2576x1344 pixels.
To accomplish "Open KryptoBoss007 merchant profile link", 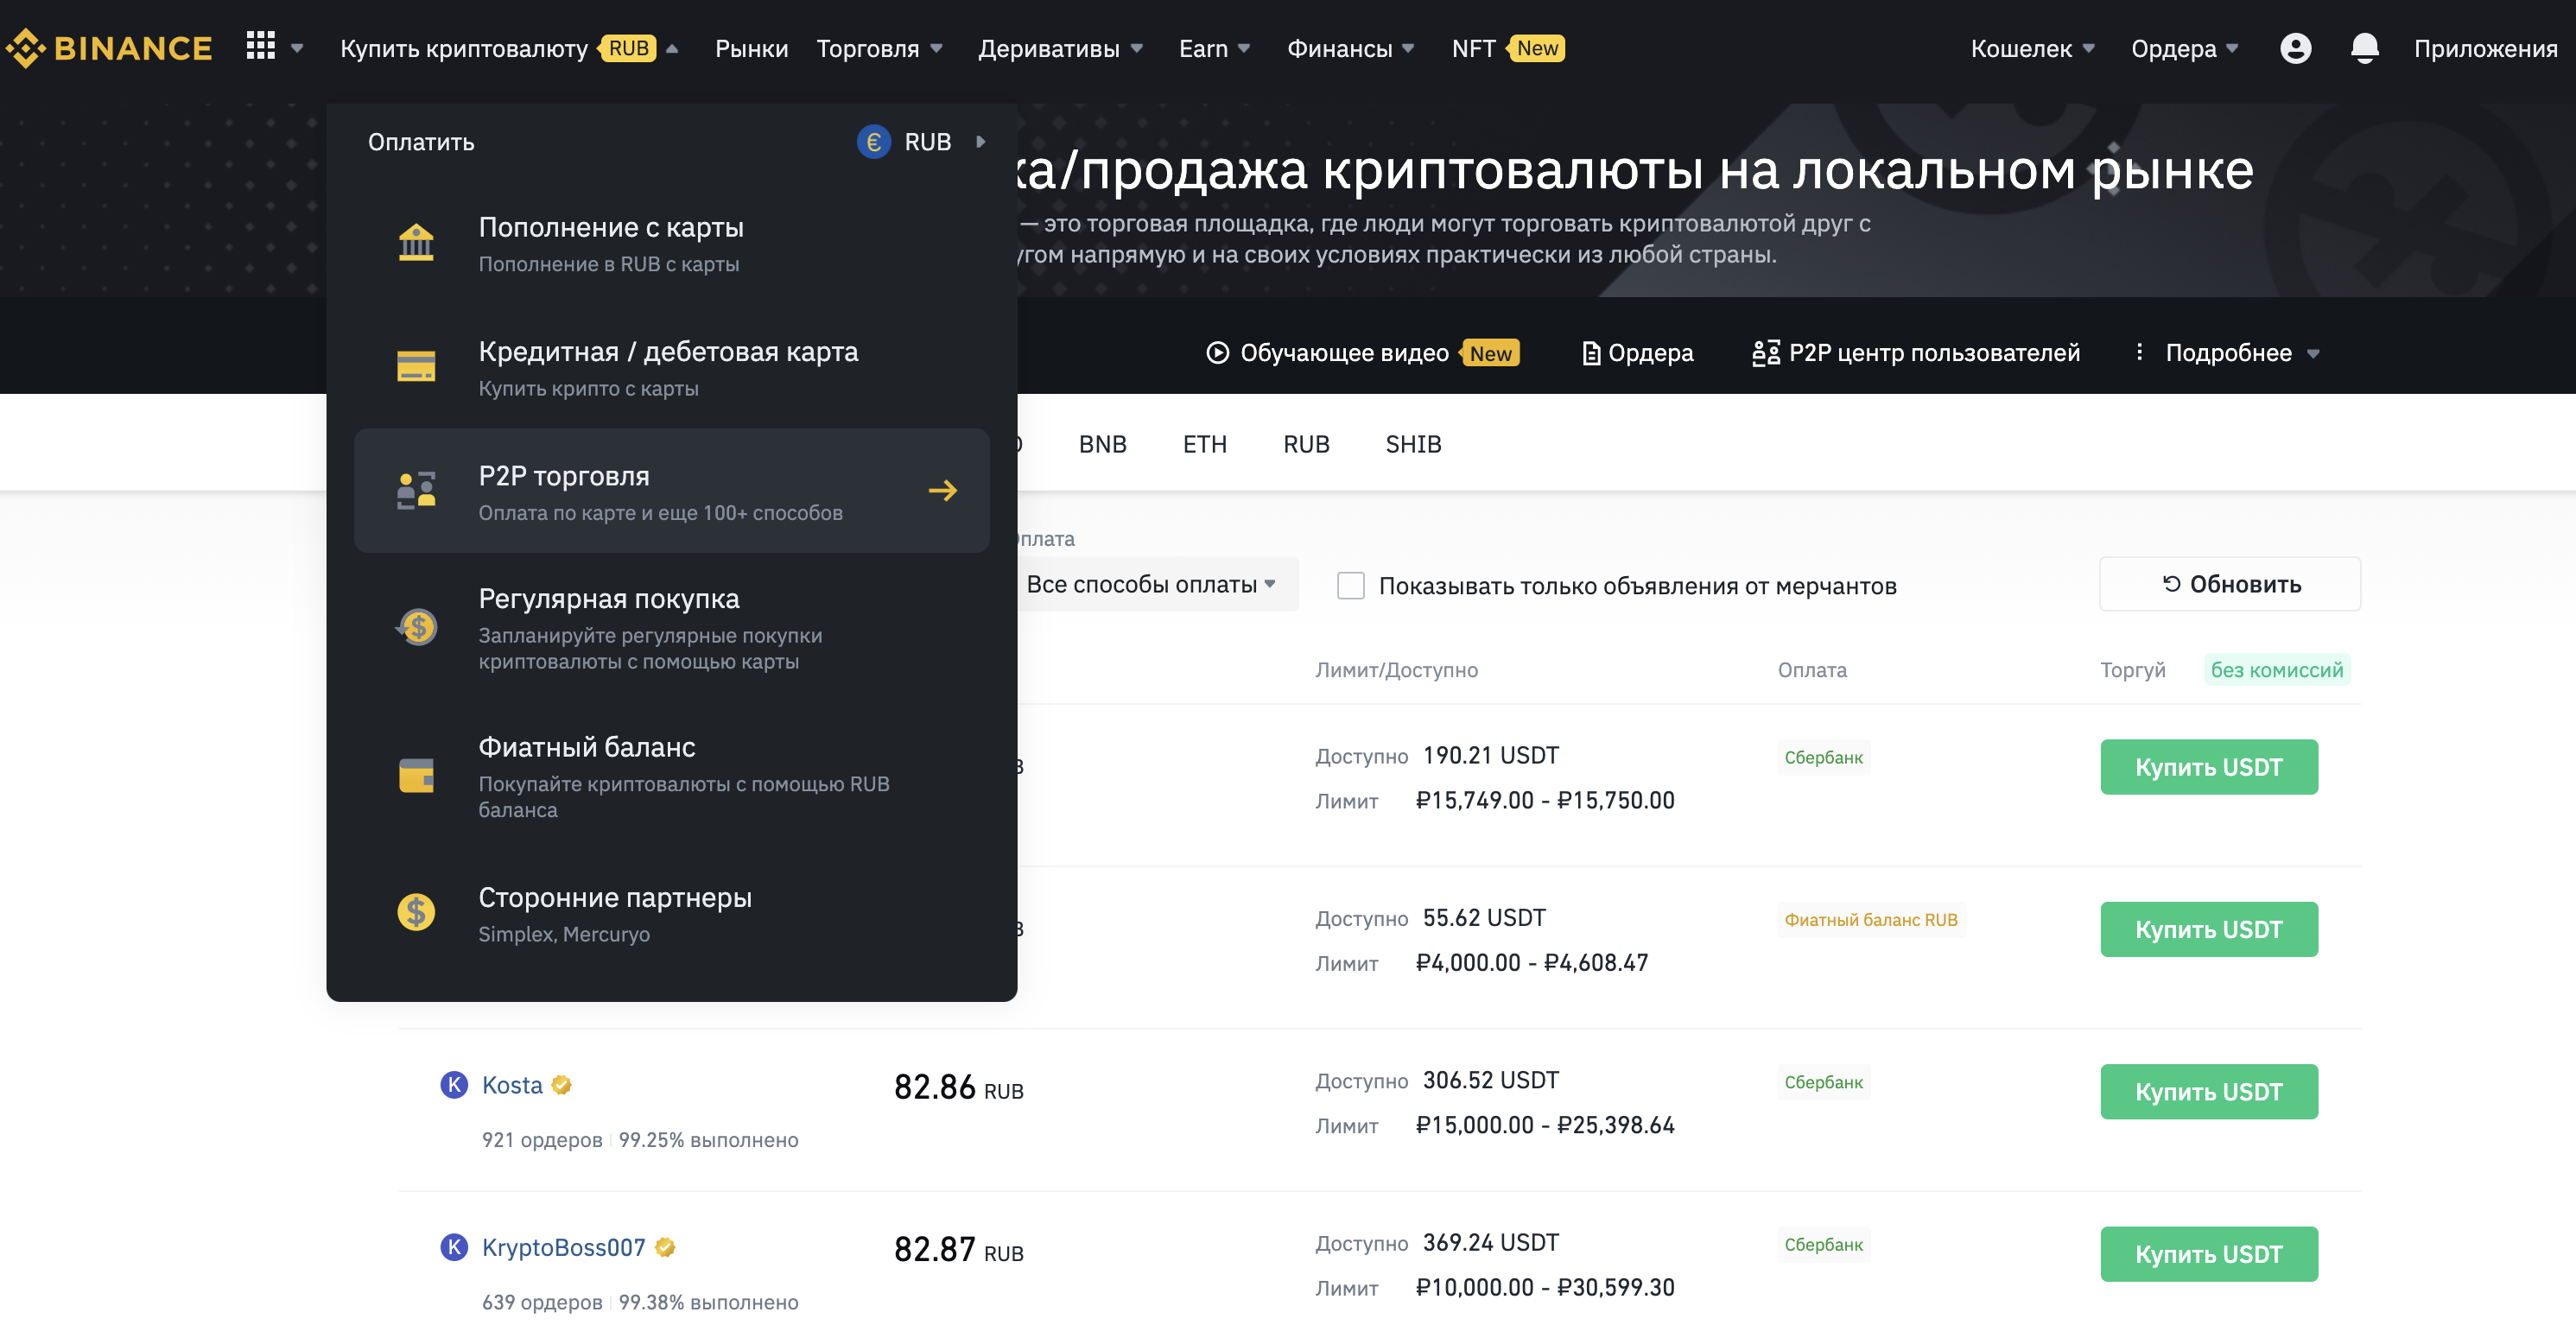I will (x=563, y=1247).
